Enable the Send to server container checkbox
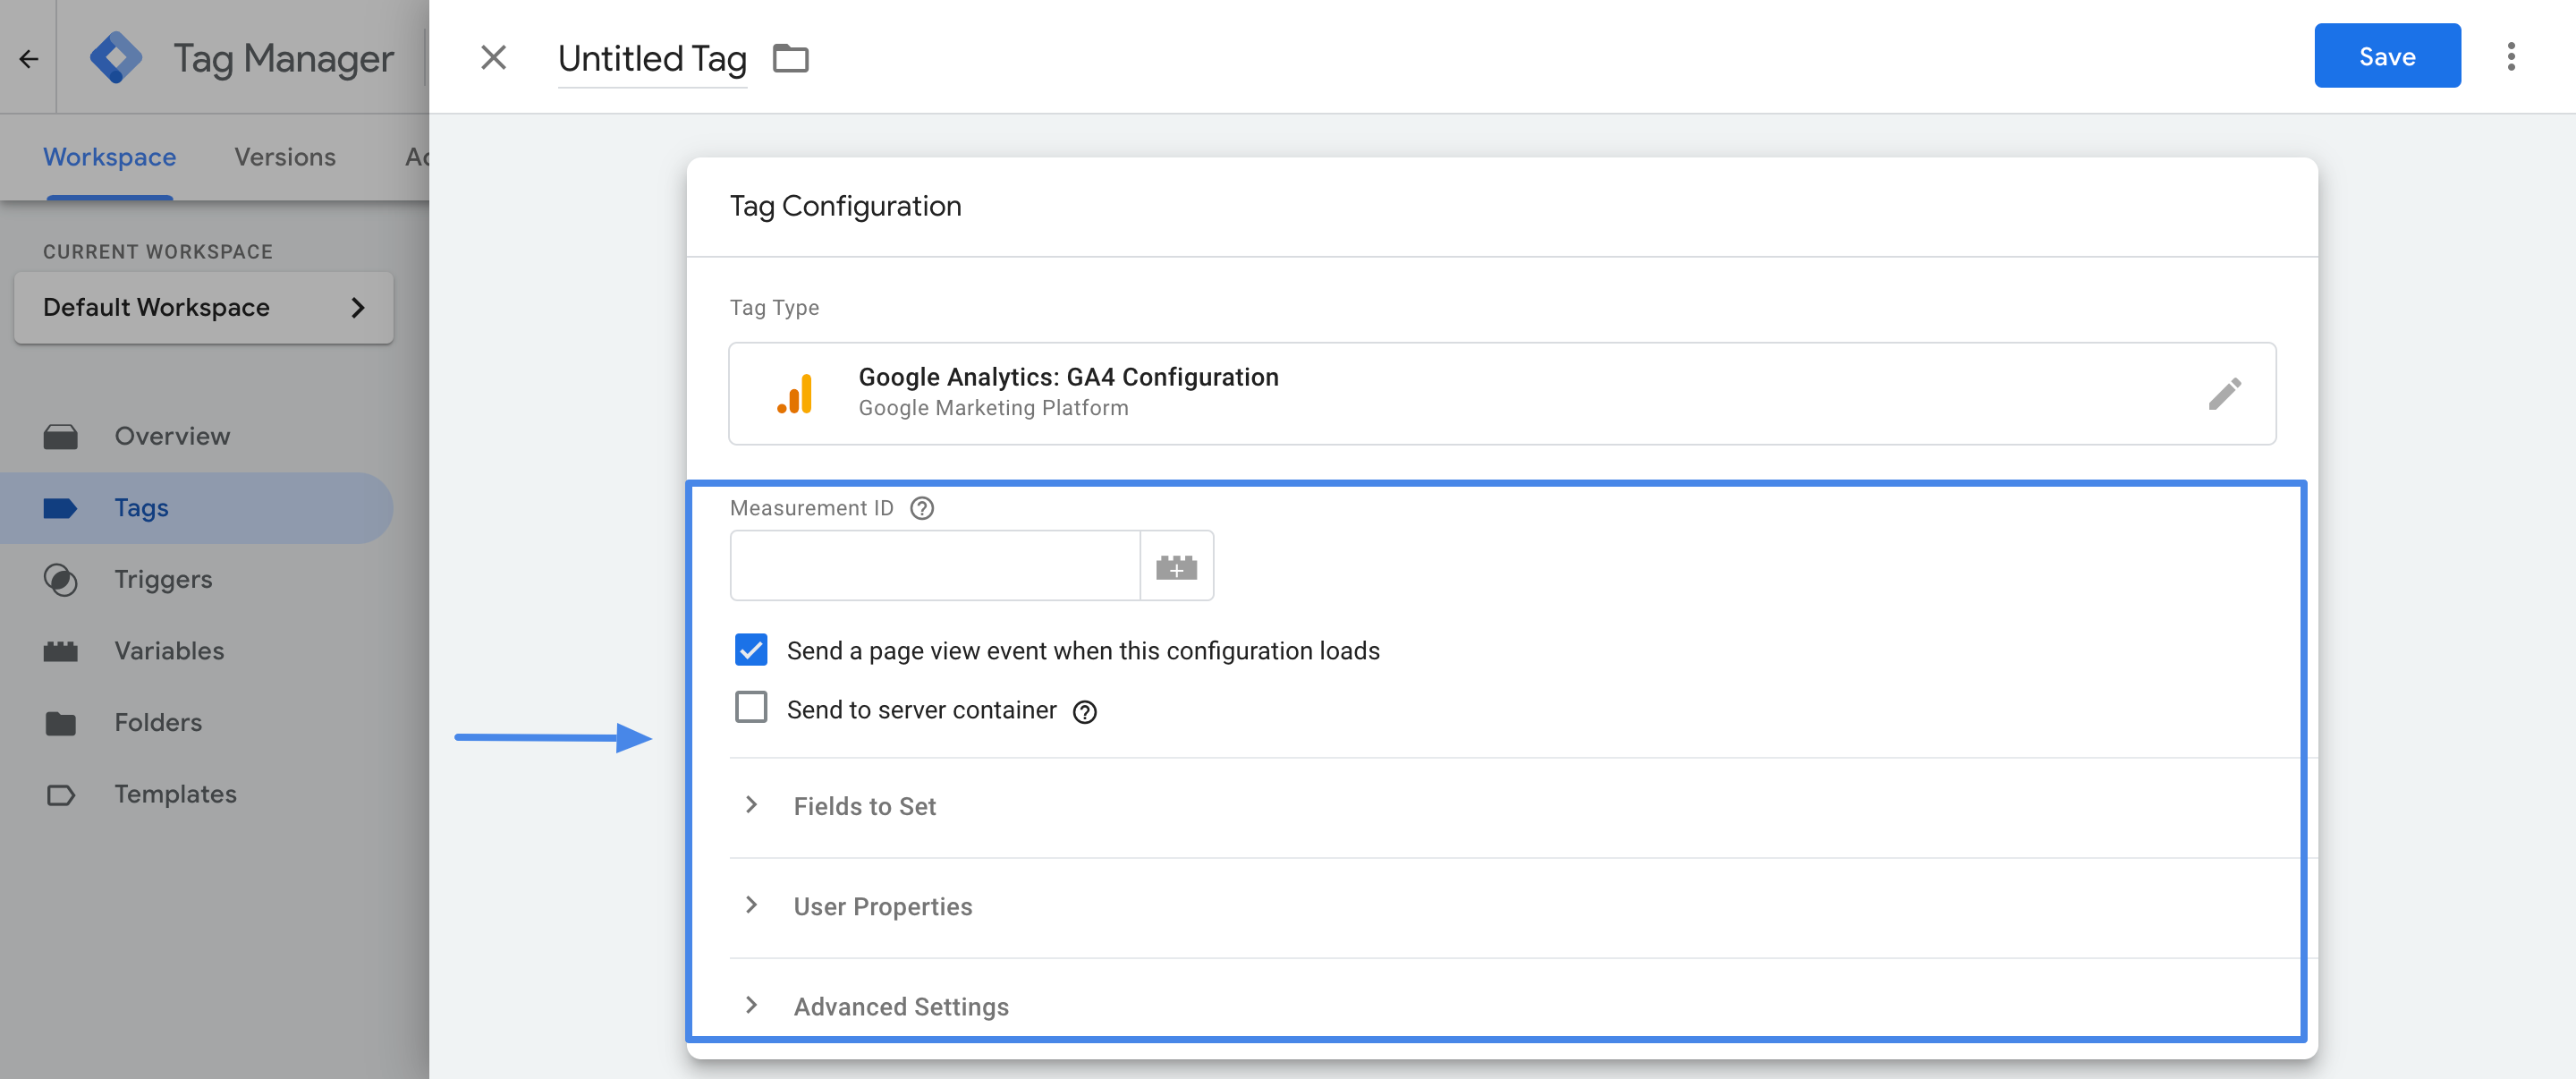 coord(751,708)
